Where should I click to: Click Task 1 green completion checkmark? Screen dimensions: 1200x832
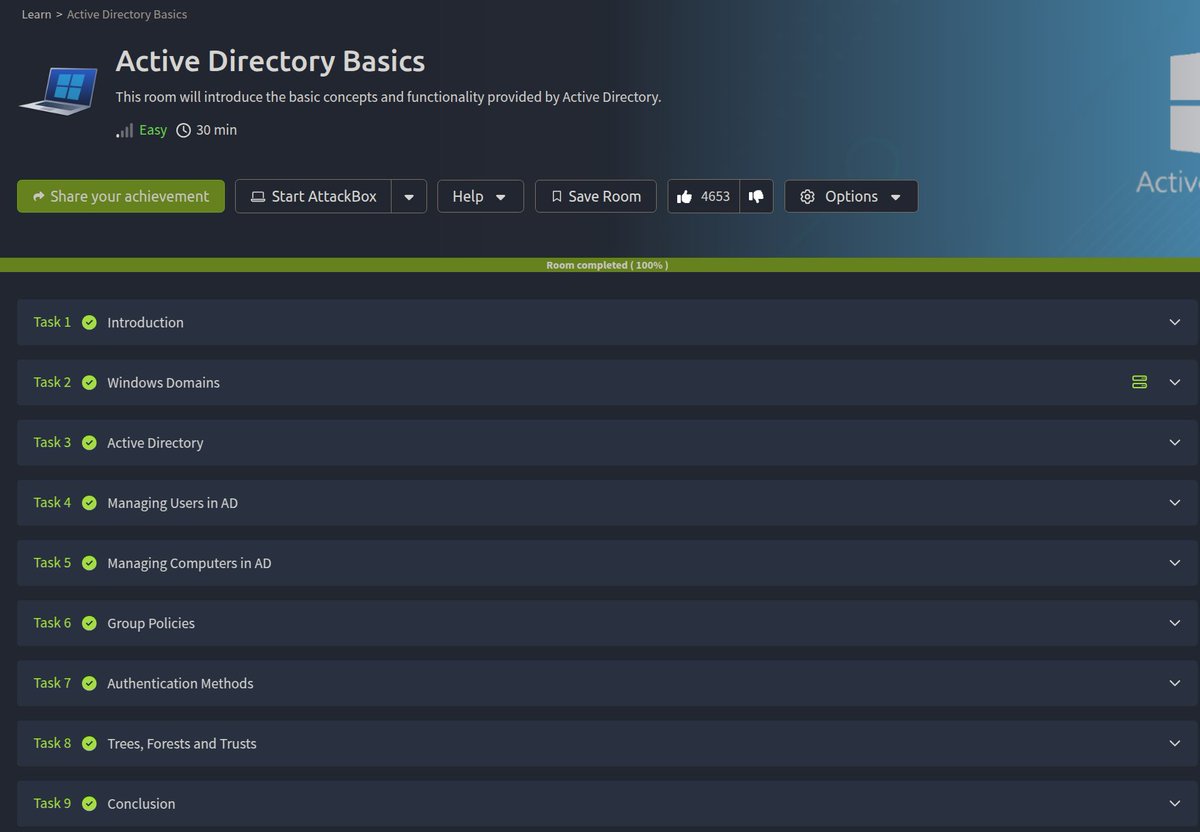pyautogui.click(x=89, y=322)
